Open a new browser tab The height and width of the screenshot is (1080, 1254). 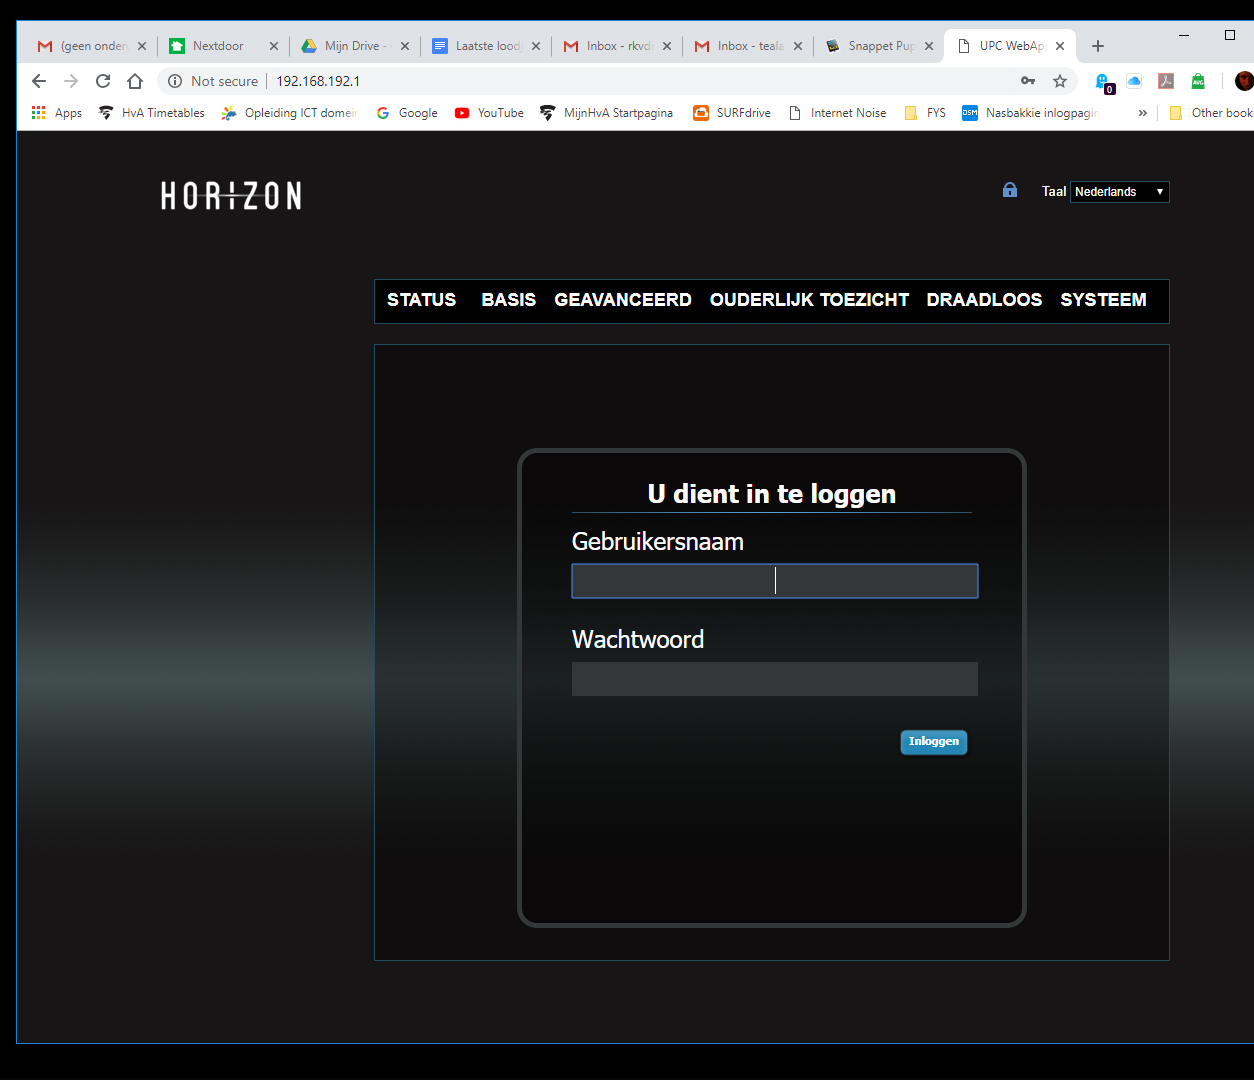tap(1098, 46)
